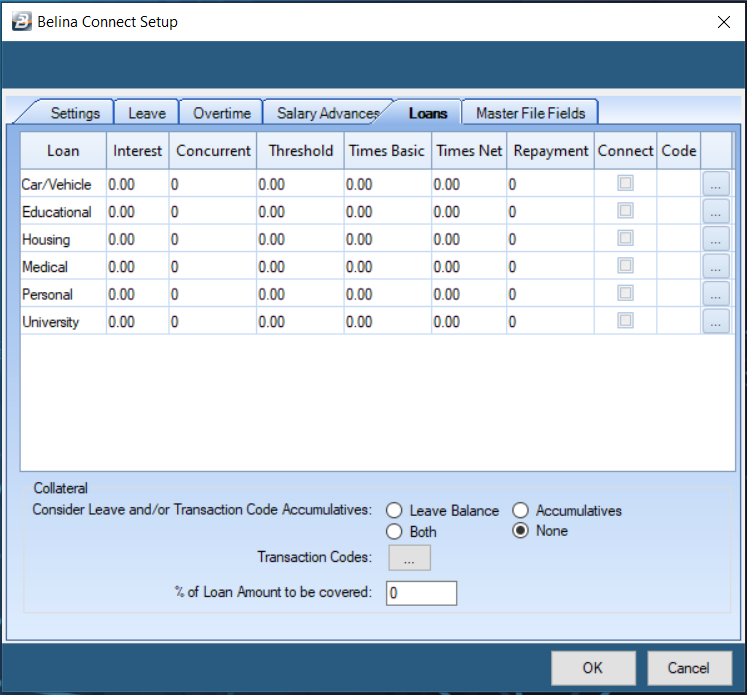Click Interest value in Car/Vehicle row
The height and width of the screenshot is (695, 747).
[x=137, y=184]
